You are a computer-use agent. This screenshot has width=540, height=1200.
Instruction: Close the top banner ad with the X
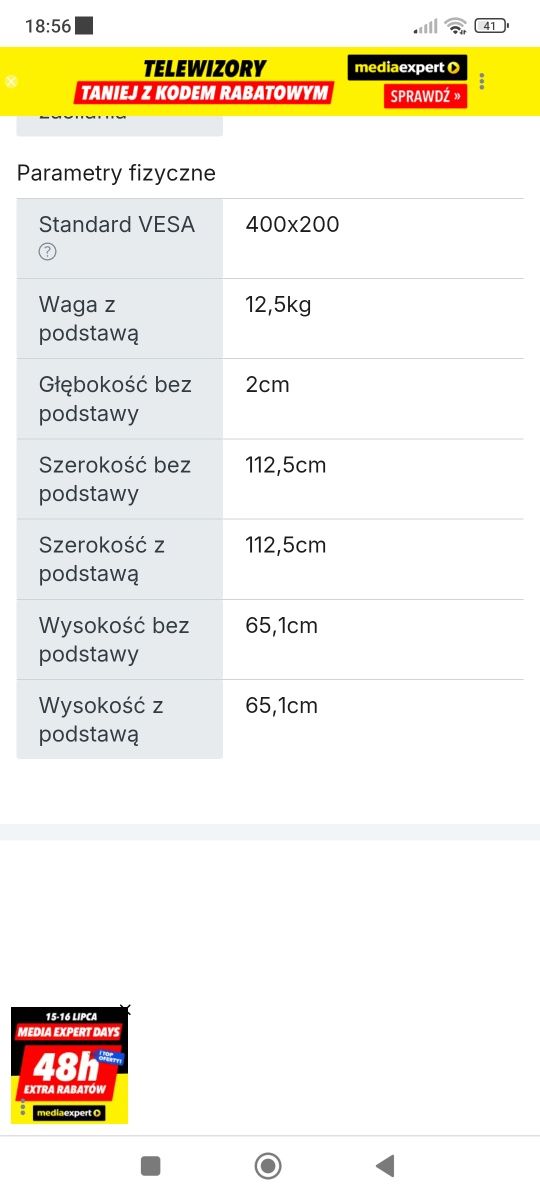click(x=11, y=82)
